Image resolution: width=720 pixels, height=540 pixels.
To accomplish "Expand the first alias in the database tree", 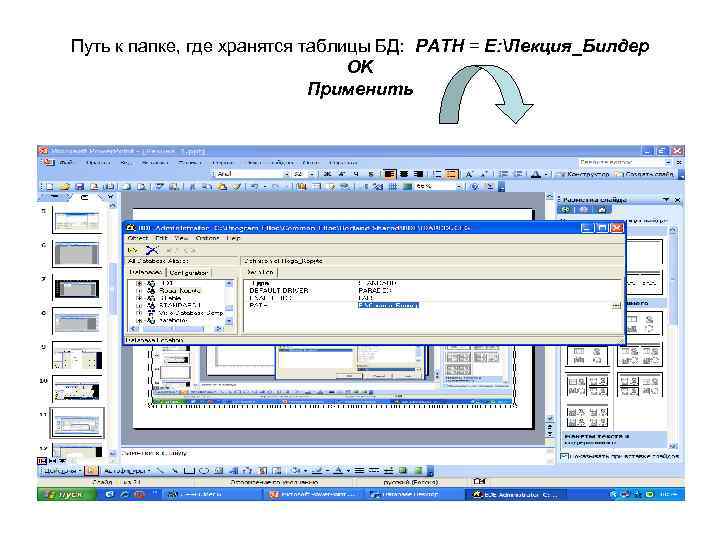I will tap(139, 284).
